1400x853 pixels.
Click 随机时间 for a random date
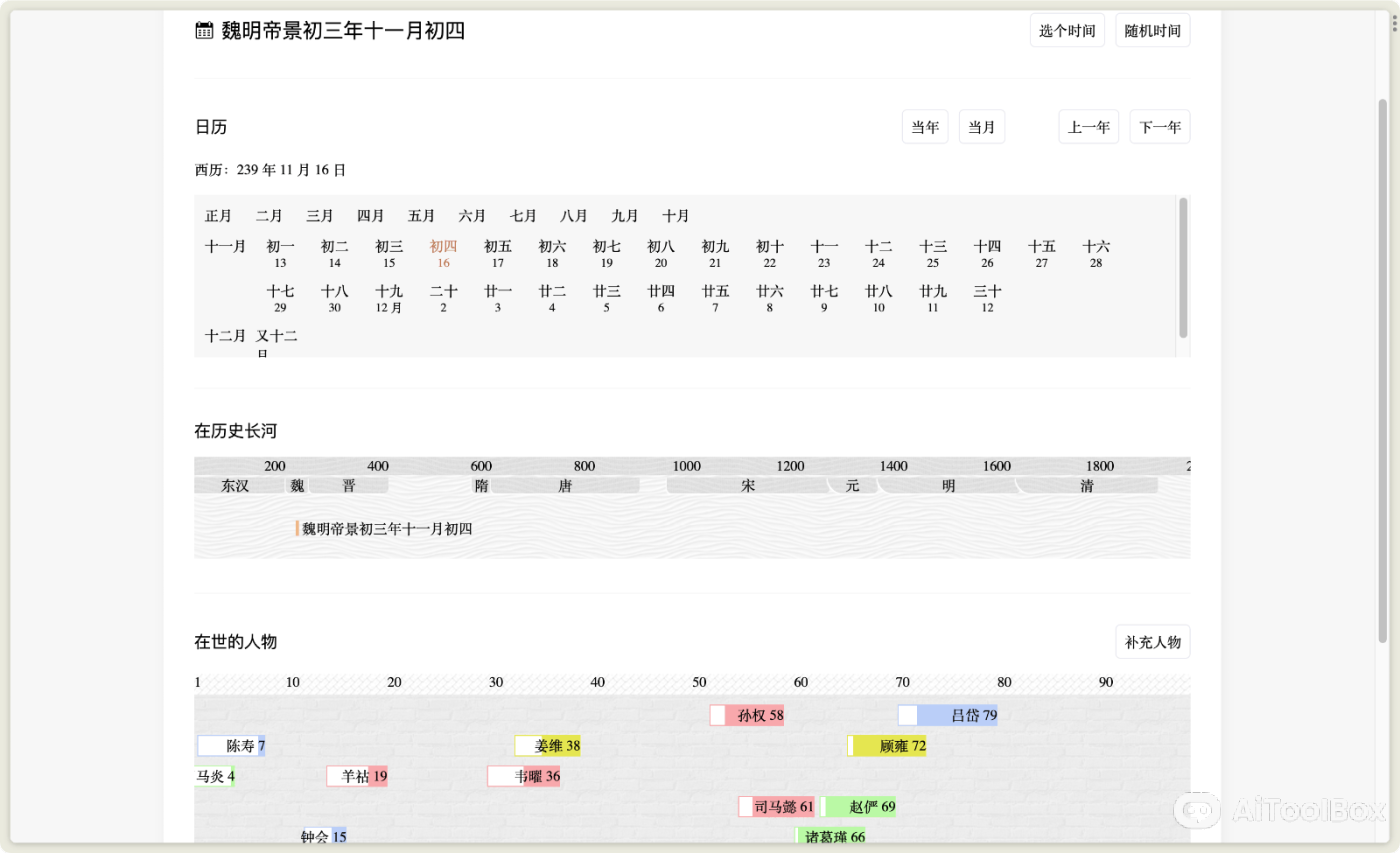point(1152,30)
